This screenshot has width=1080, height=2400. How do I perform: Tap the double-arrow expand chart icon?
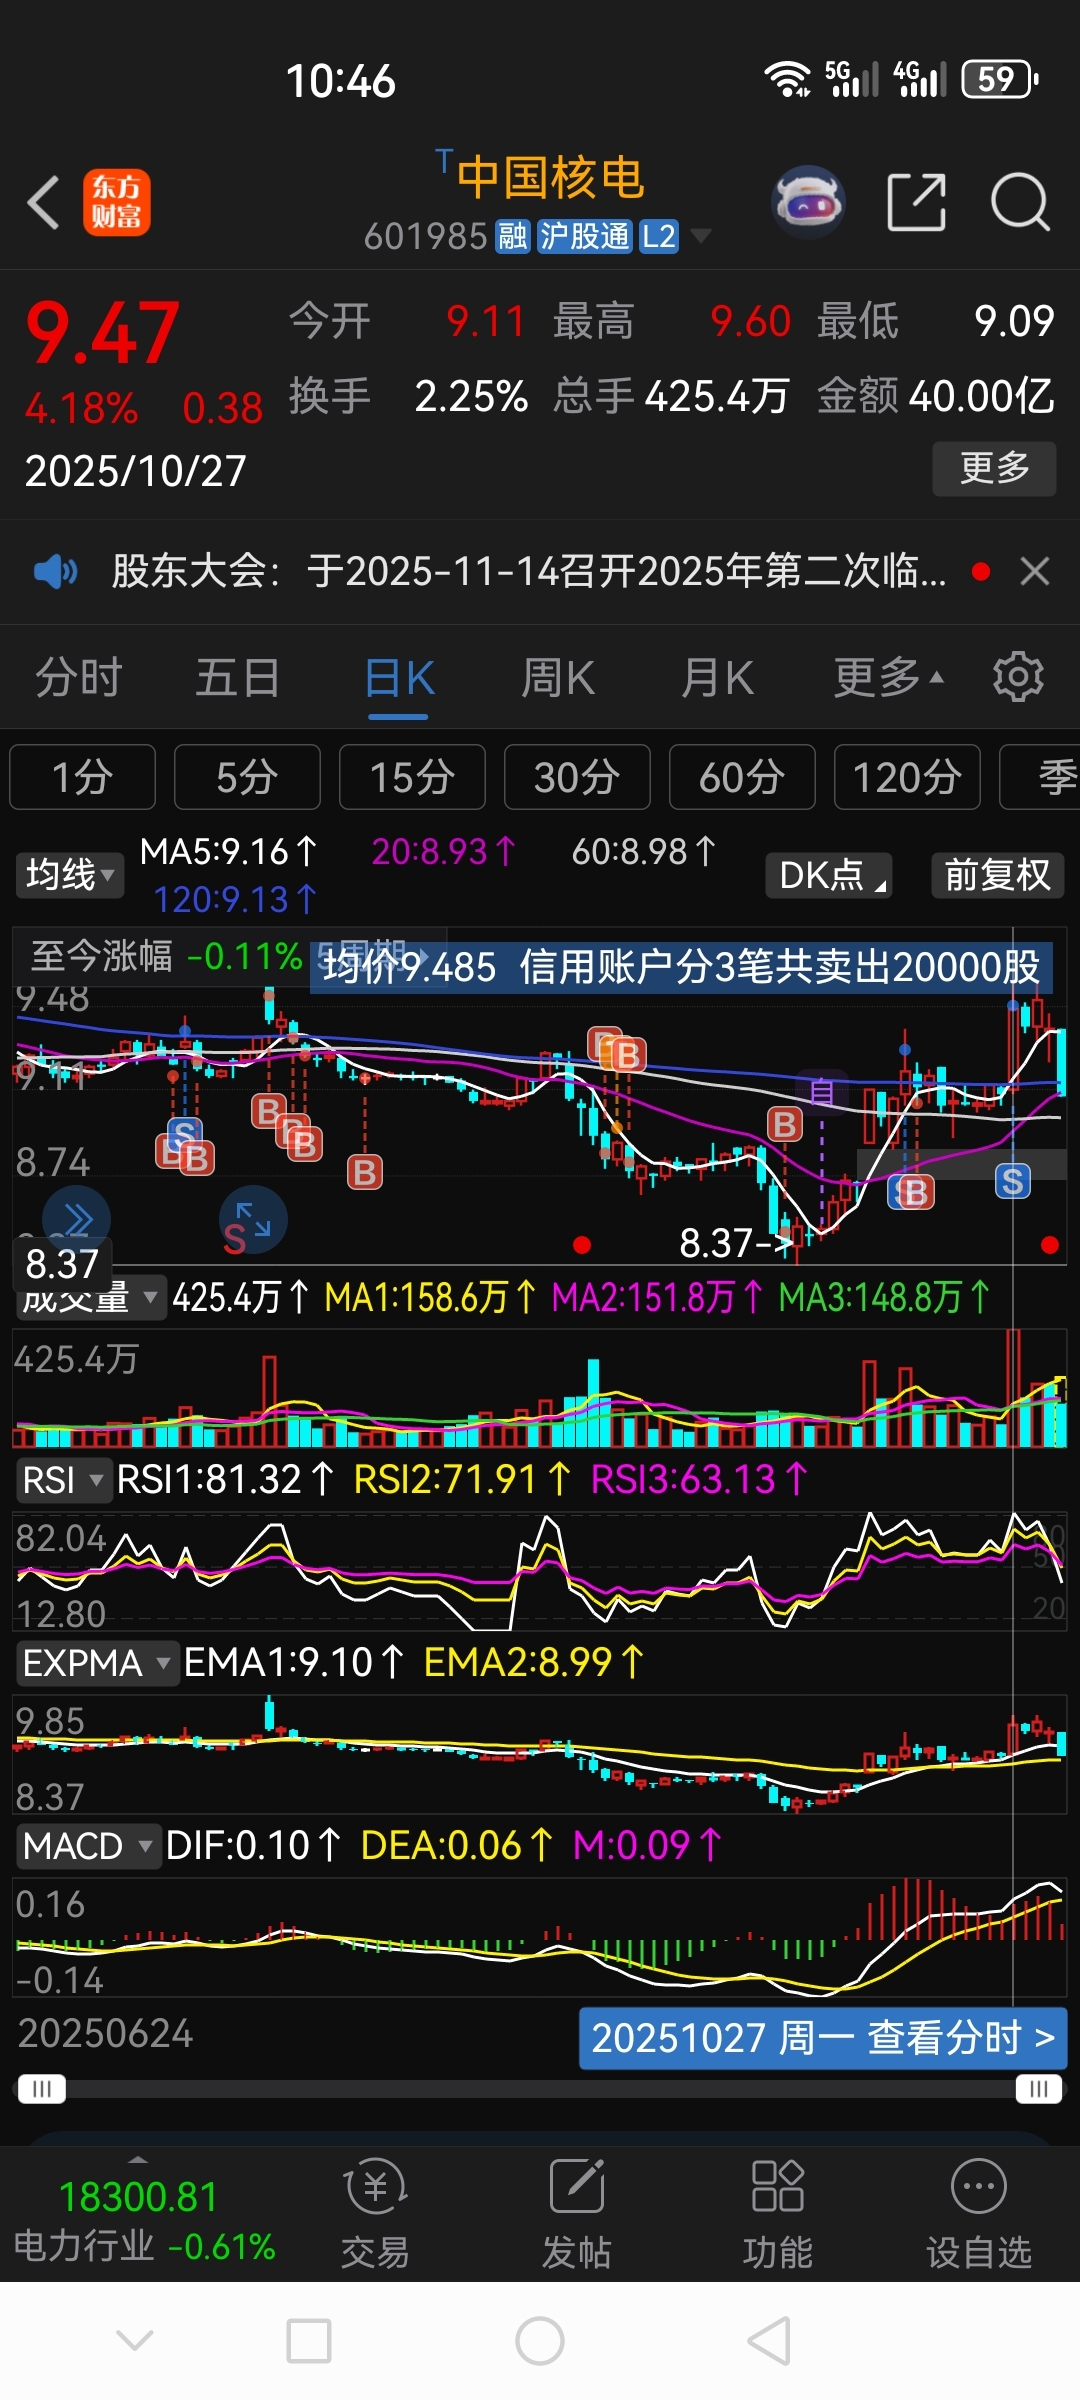77,1219
